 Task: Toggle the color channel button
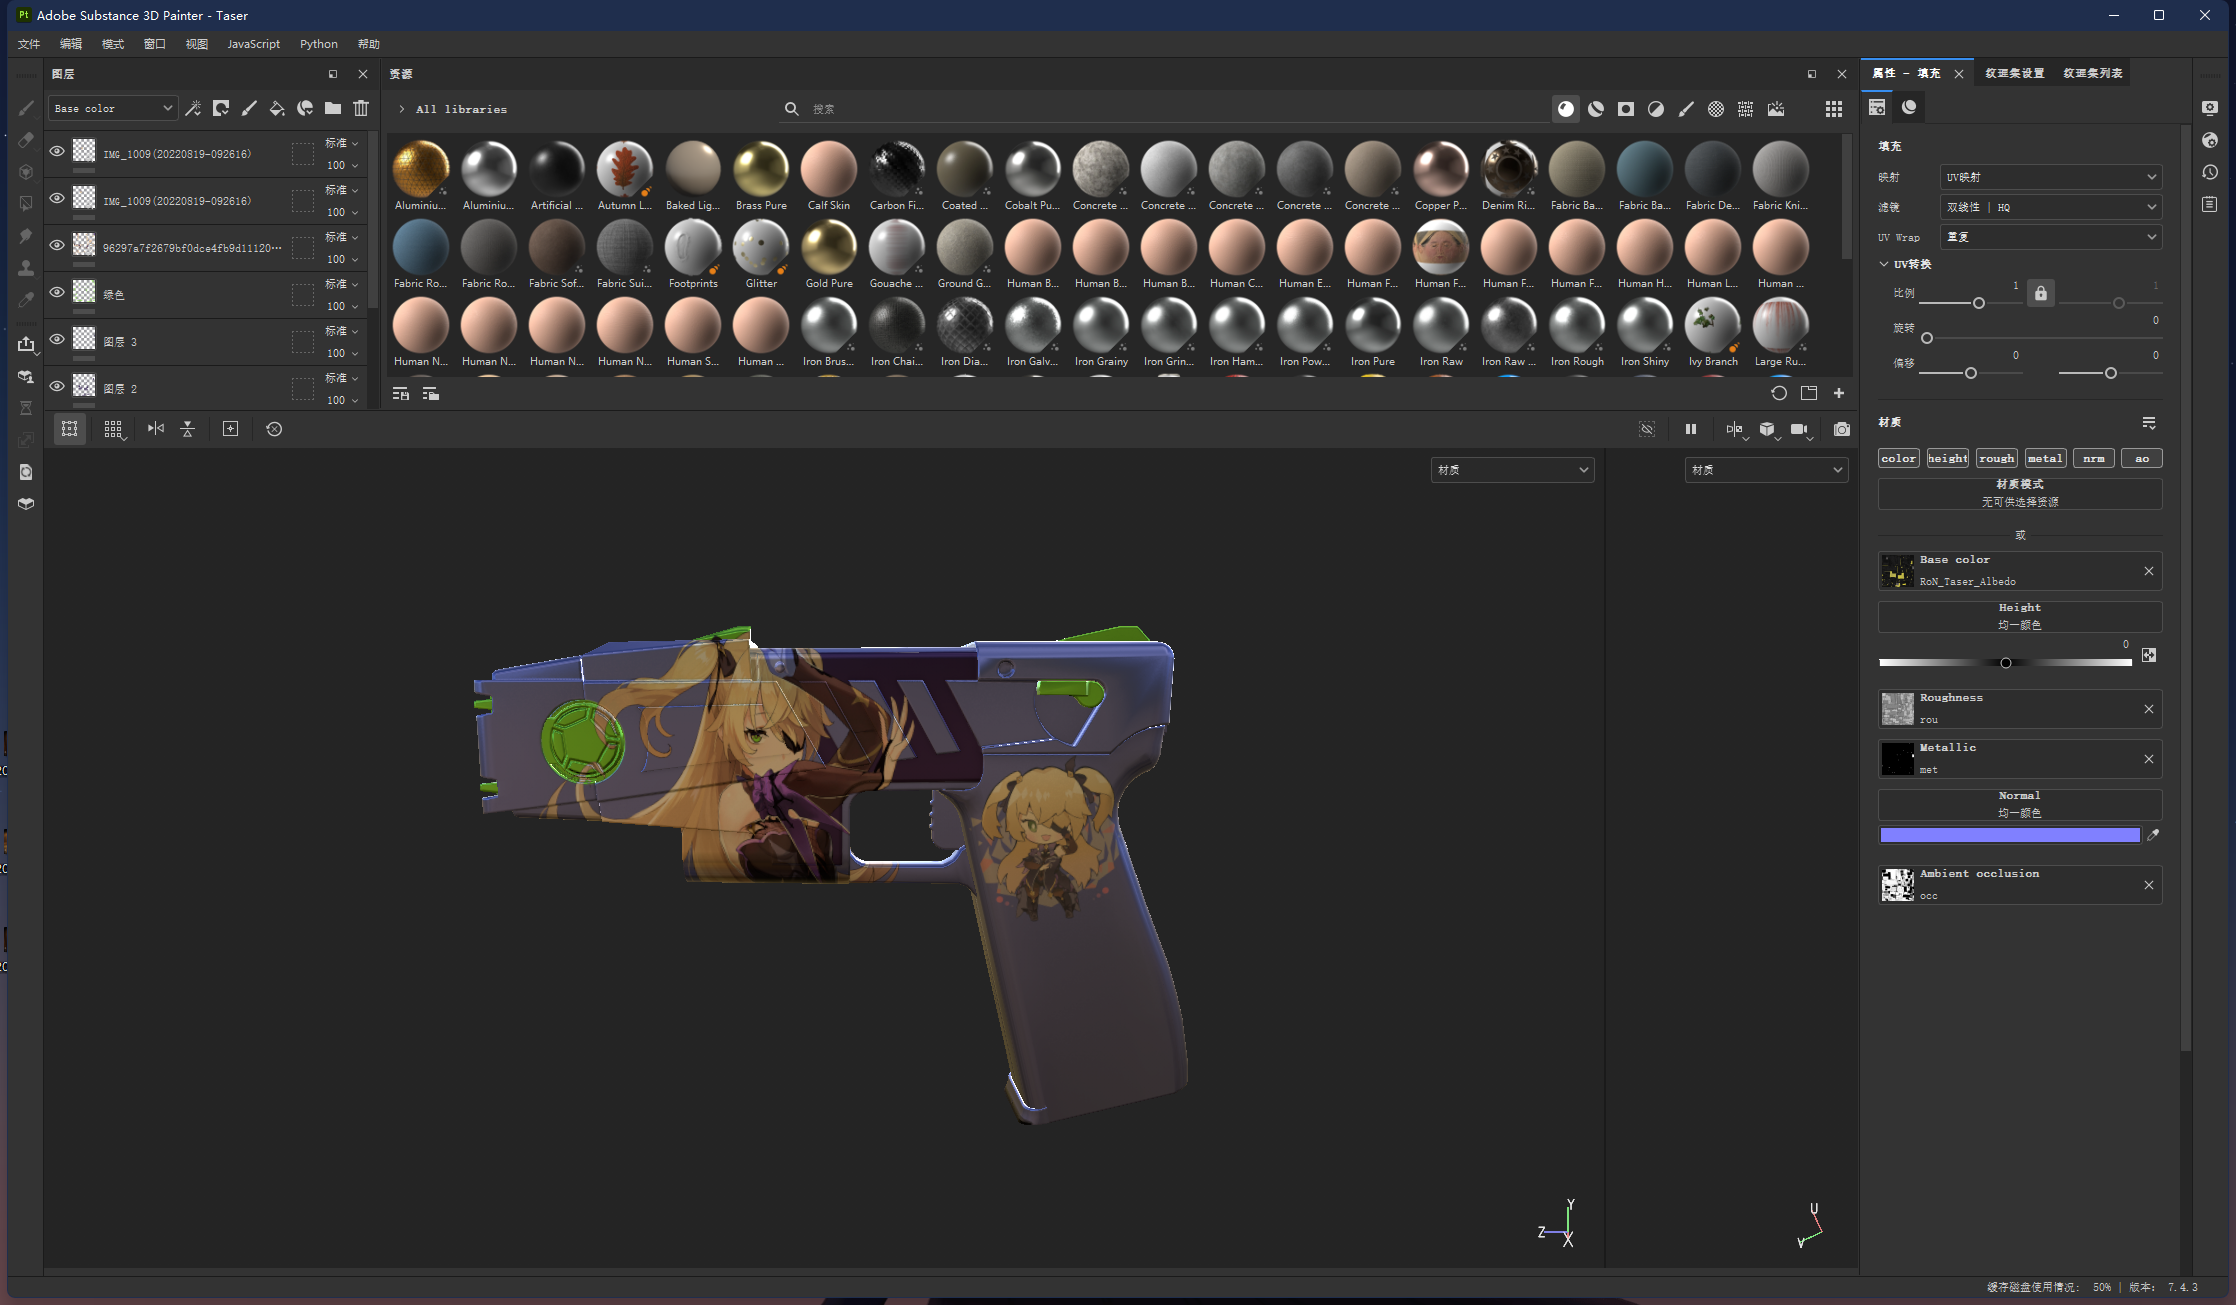[x=1898, y=458]
